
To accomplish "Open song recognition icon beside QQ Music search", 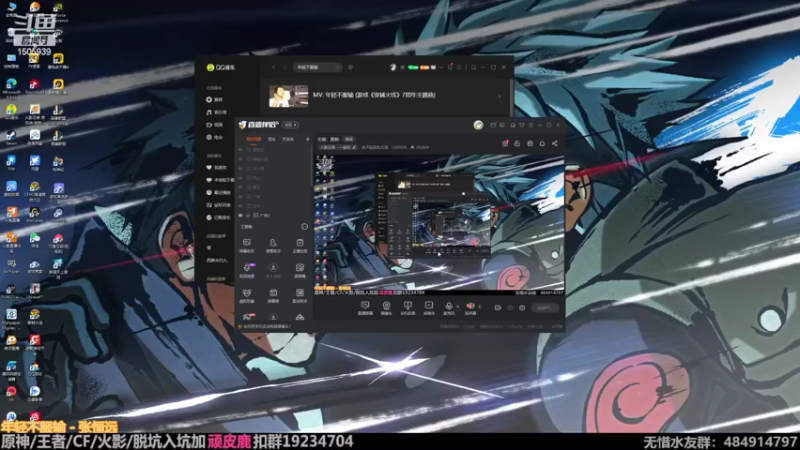I will pyautogui.click(x=351, y=67).
